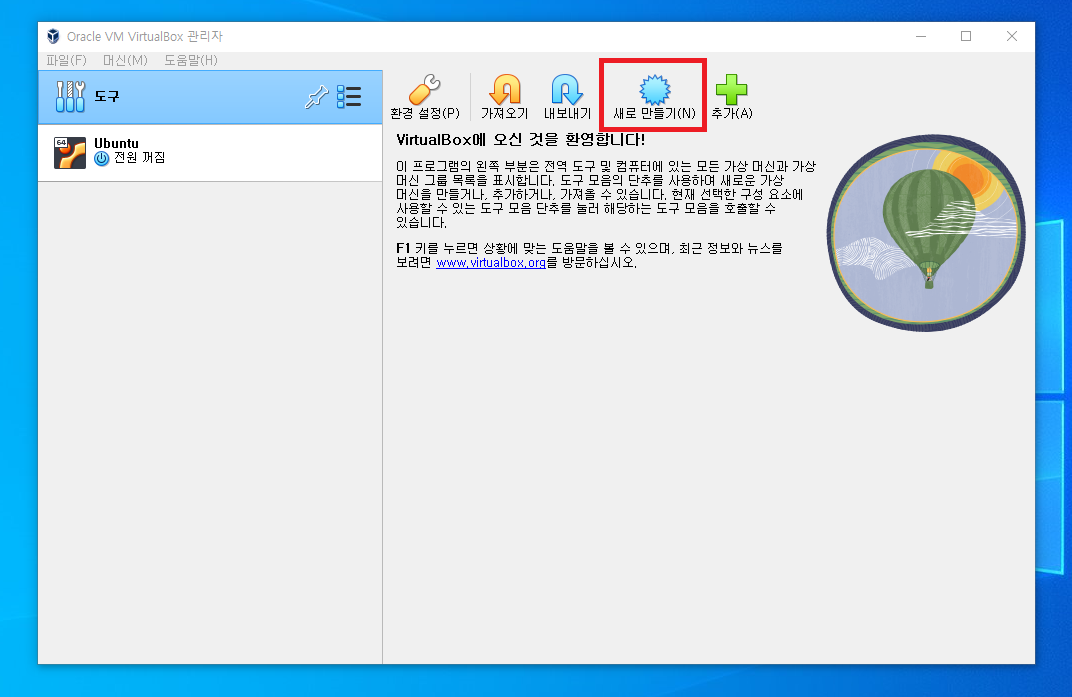
Task: Follow the www.virtualbox.org link
Action: pos(491,263)
